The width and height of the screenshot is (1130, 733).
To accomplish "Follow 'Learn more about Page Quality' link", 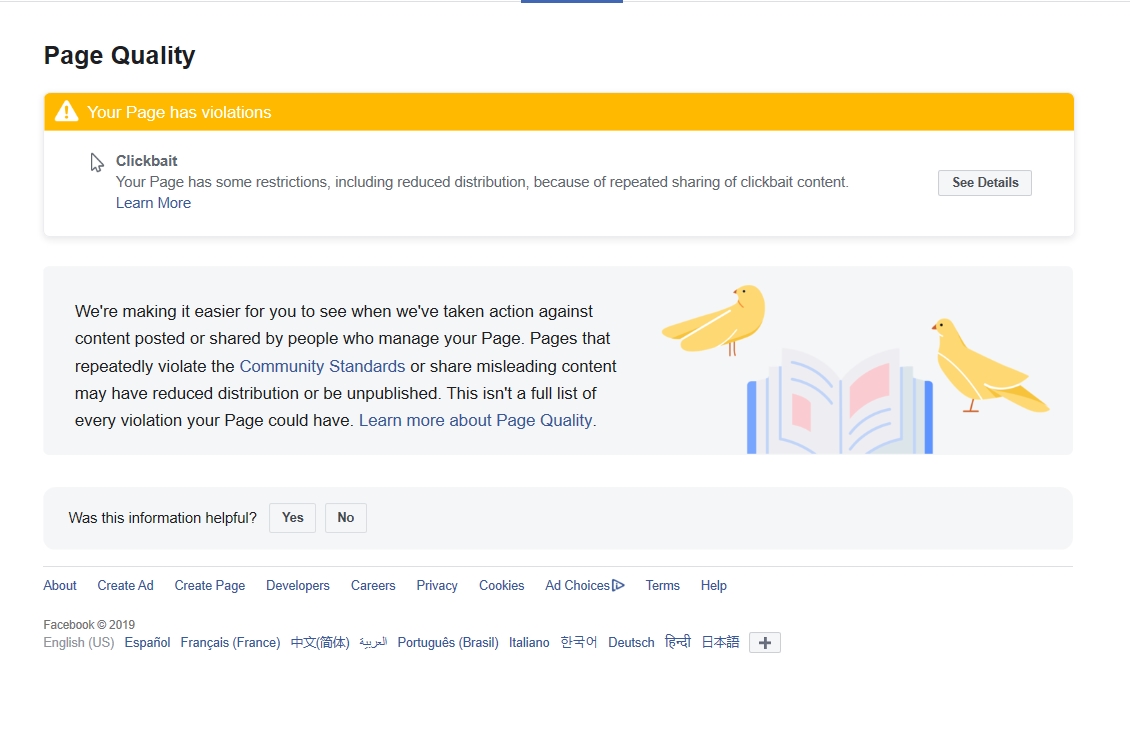I will (x=476, y=420).
